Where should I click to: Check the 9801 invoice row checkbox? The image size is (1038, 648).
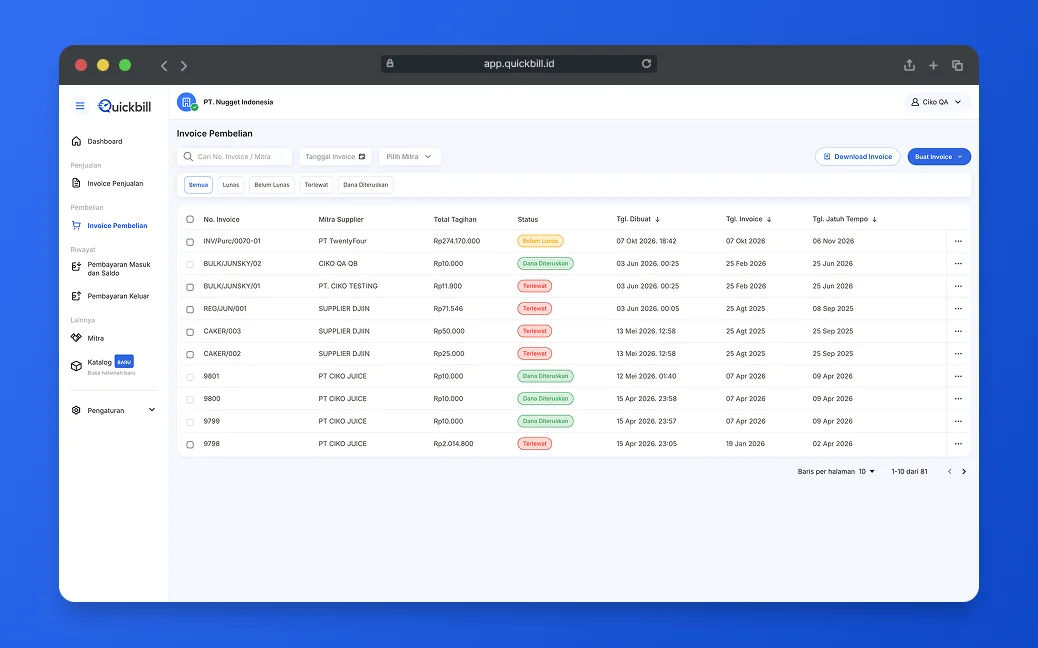point(190,377)
